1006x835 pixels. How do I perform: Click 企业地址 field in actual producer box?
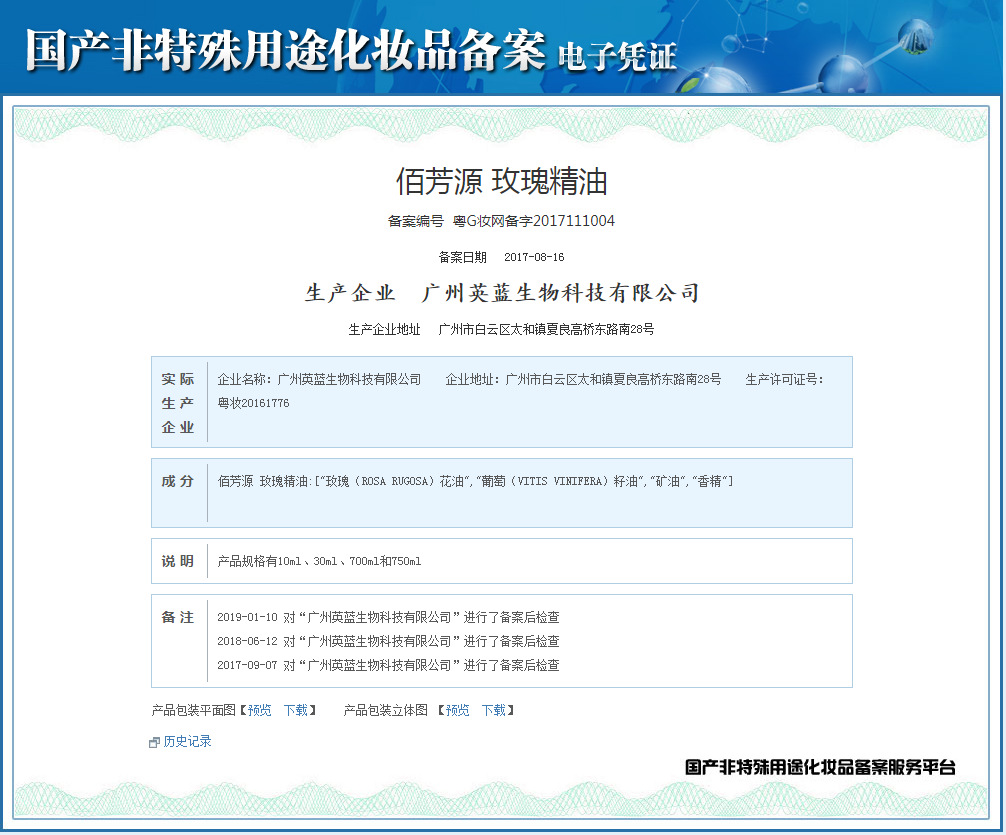(x=583, y=379)
